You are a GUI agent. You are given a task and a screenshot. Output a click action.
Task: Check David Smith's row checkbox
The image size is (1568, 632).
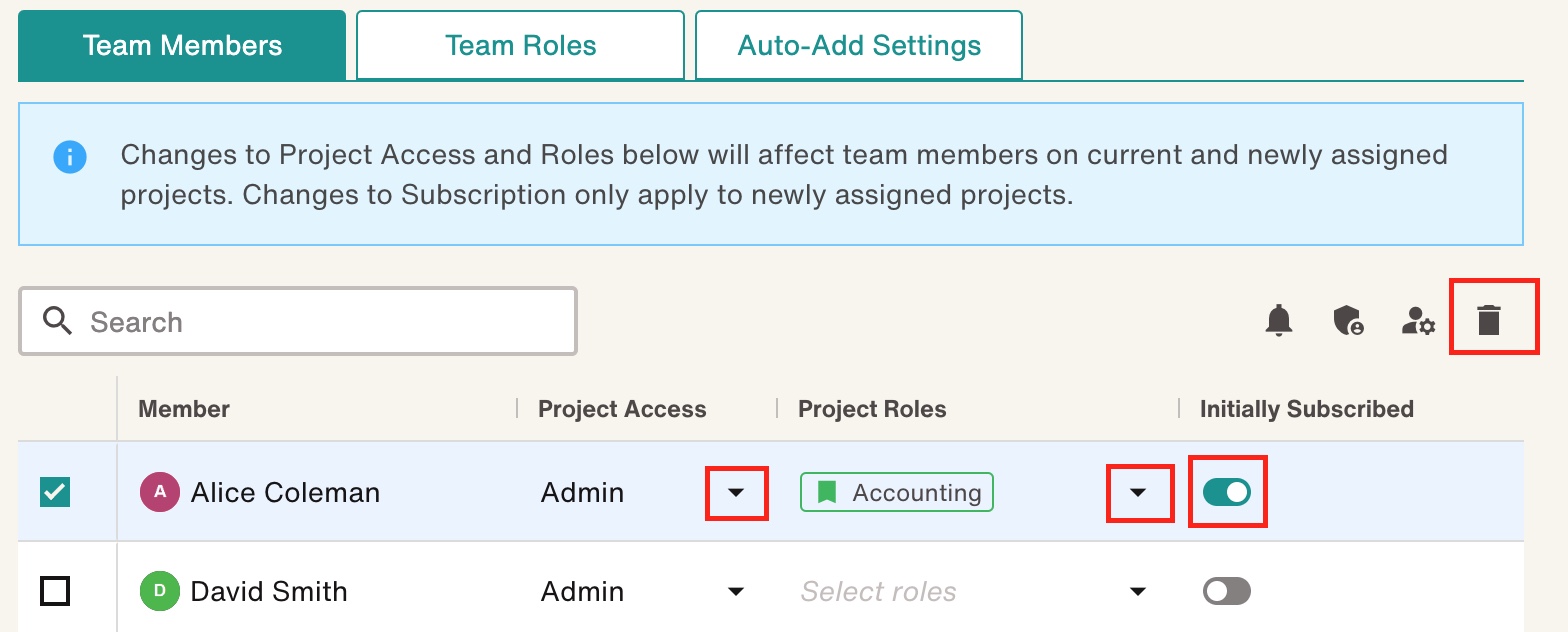[x=55, y=591]
